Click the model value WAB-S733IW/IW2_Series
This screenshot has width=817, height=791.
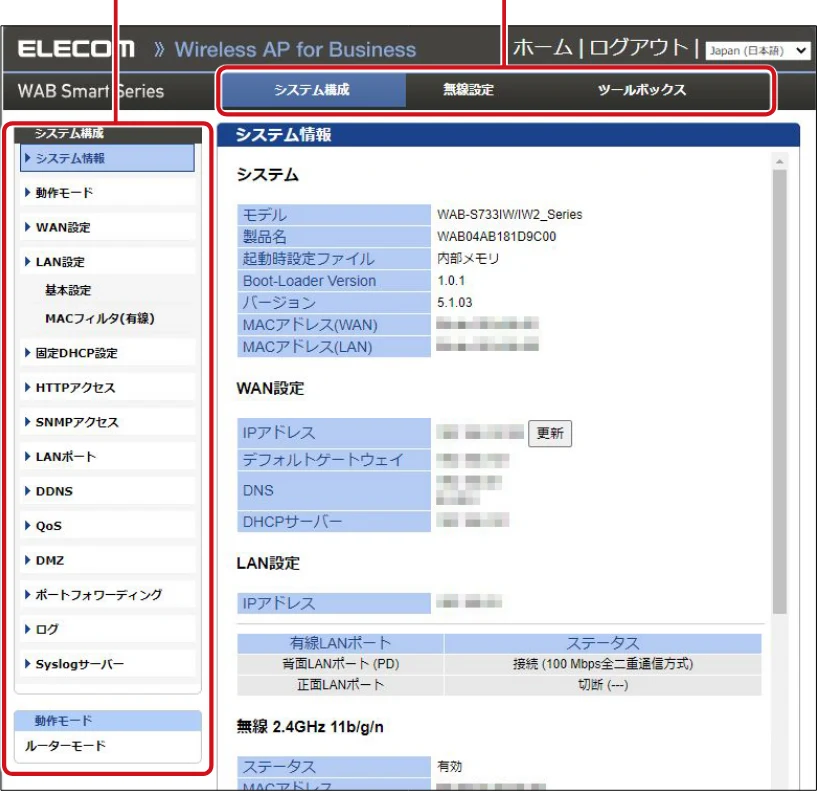coord(510,214)
